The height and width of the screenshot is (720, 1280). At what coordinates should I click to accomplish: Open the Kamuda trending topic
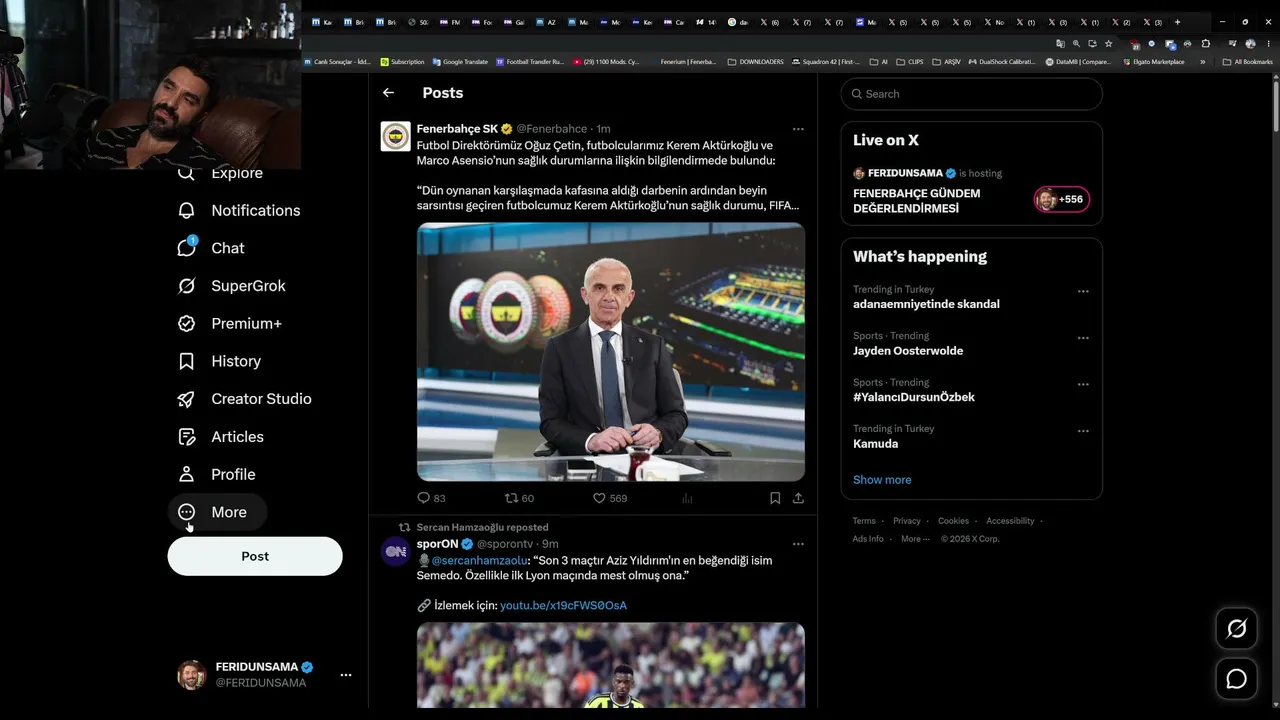pyautogui.click(x=876, y=444)
